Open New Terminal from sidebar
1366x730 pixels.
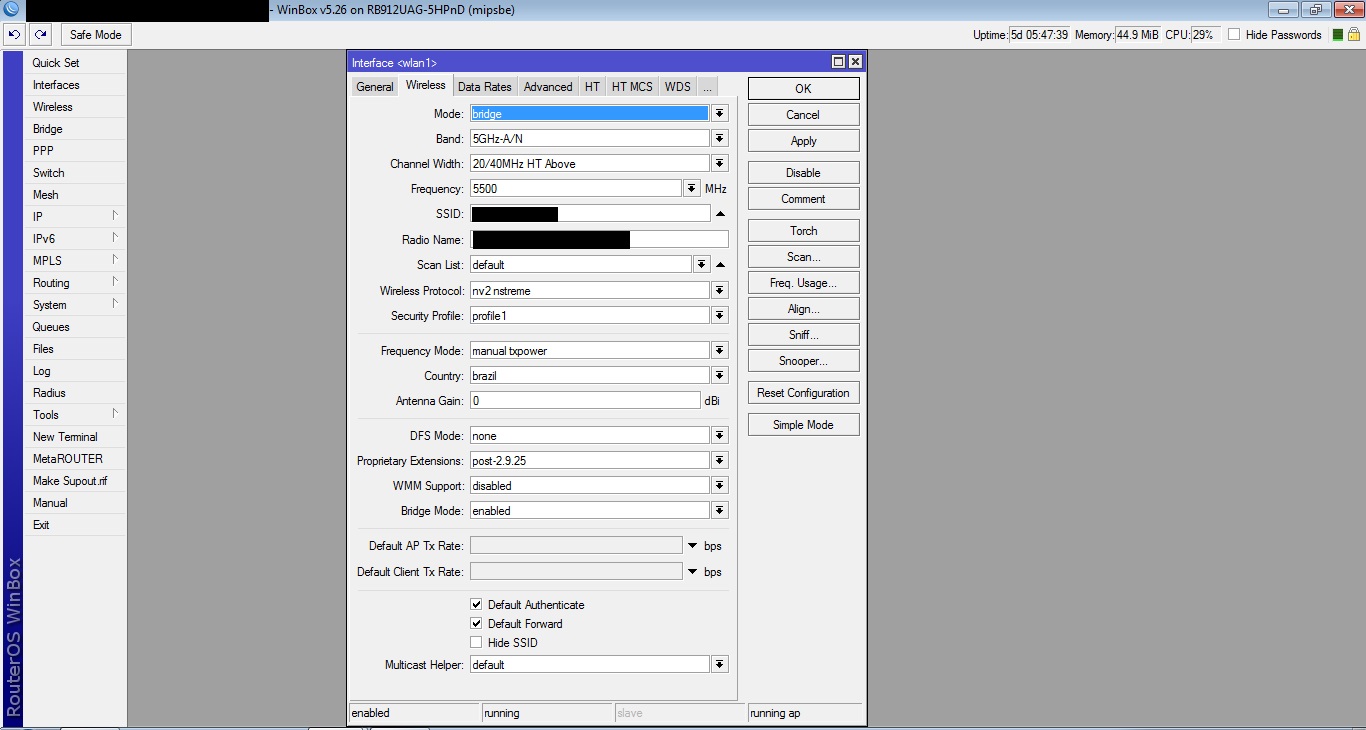[x=75, y=437]
